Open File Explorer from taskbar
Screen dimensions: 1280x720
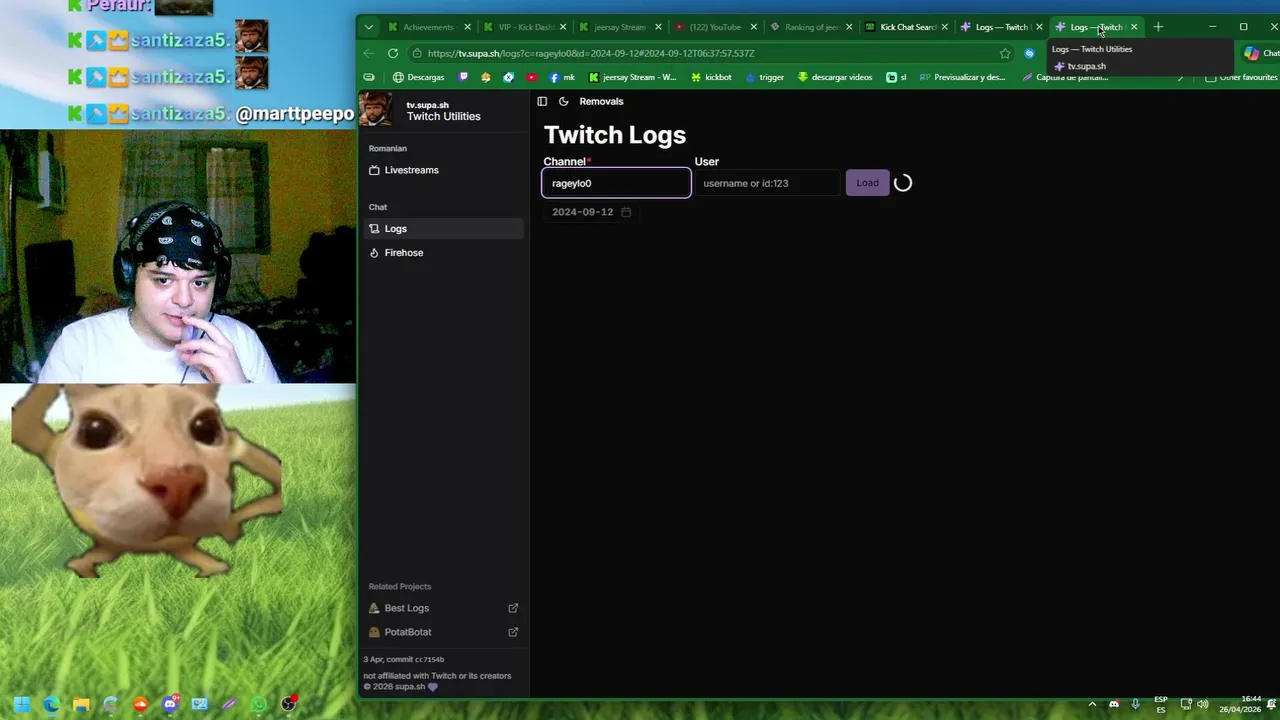pos(81,704)
